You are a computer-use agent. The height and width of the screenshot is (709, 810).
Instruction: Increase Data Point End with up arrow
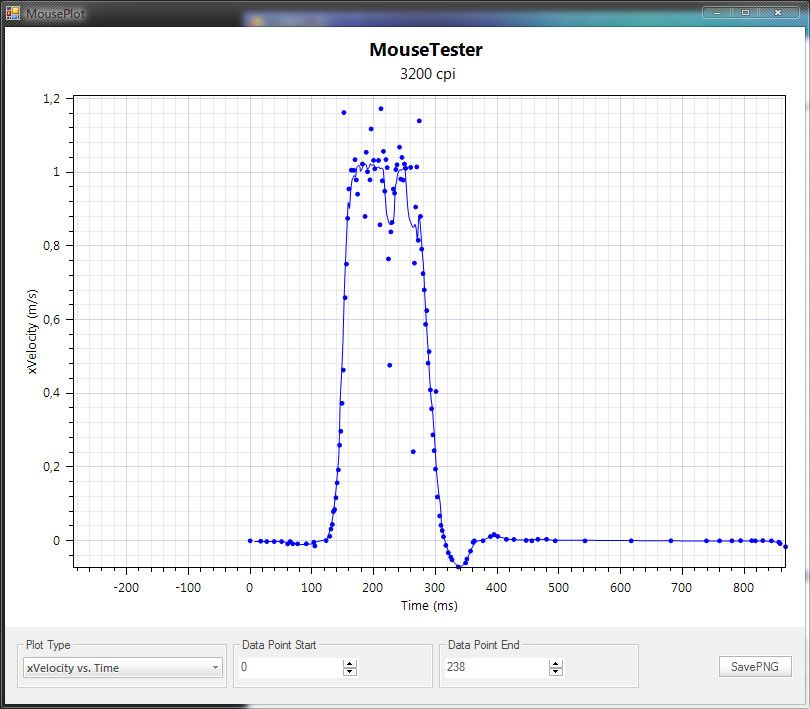[556, 664]
